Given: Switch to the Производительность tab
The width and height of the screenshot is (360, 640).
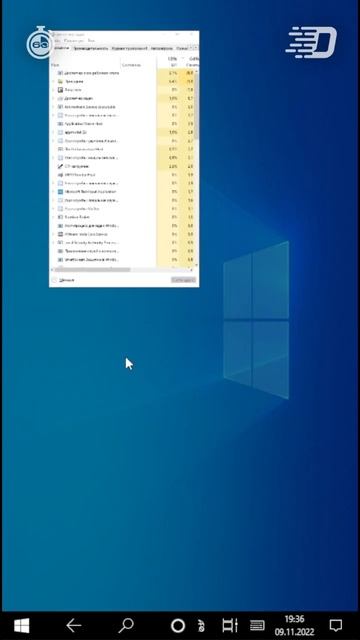Looking at the screenshot, I should 91,48.
